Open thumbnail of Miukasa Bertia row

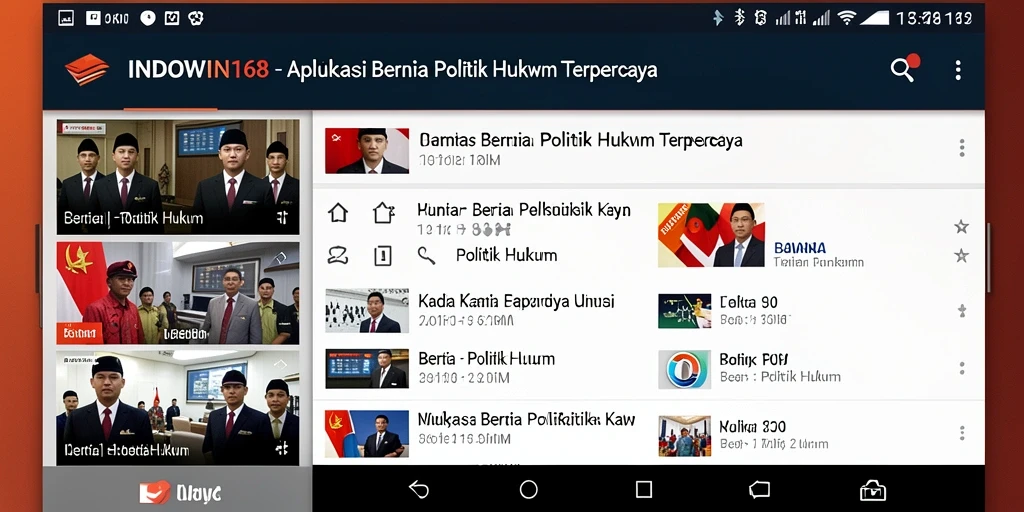(x=367, y=434)
